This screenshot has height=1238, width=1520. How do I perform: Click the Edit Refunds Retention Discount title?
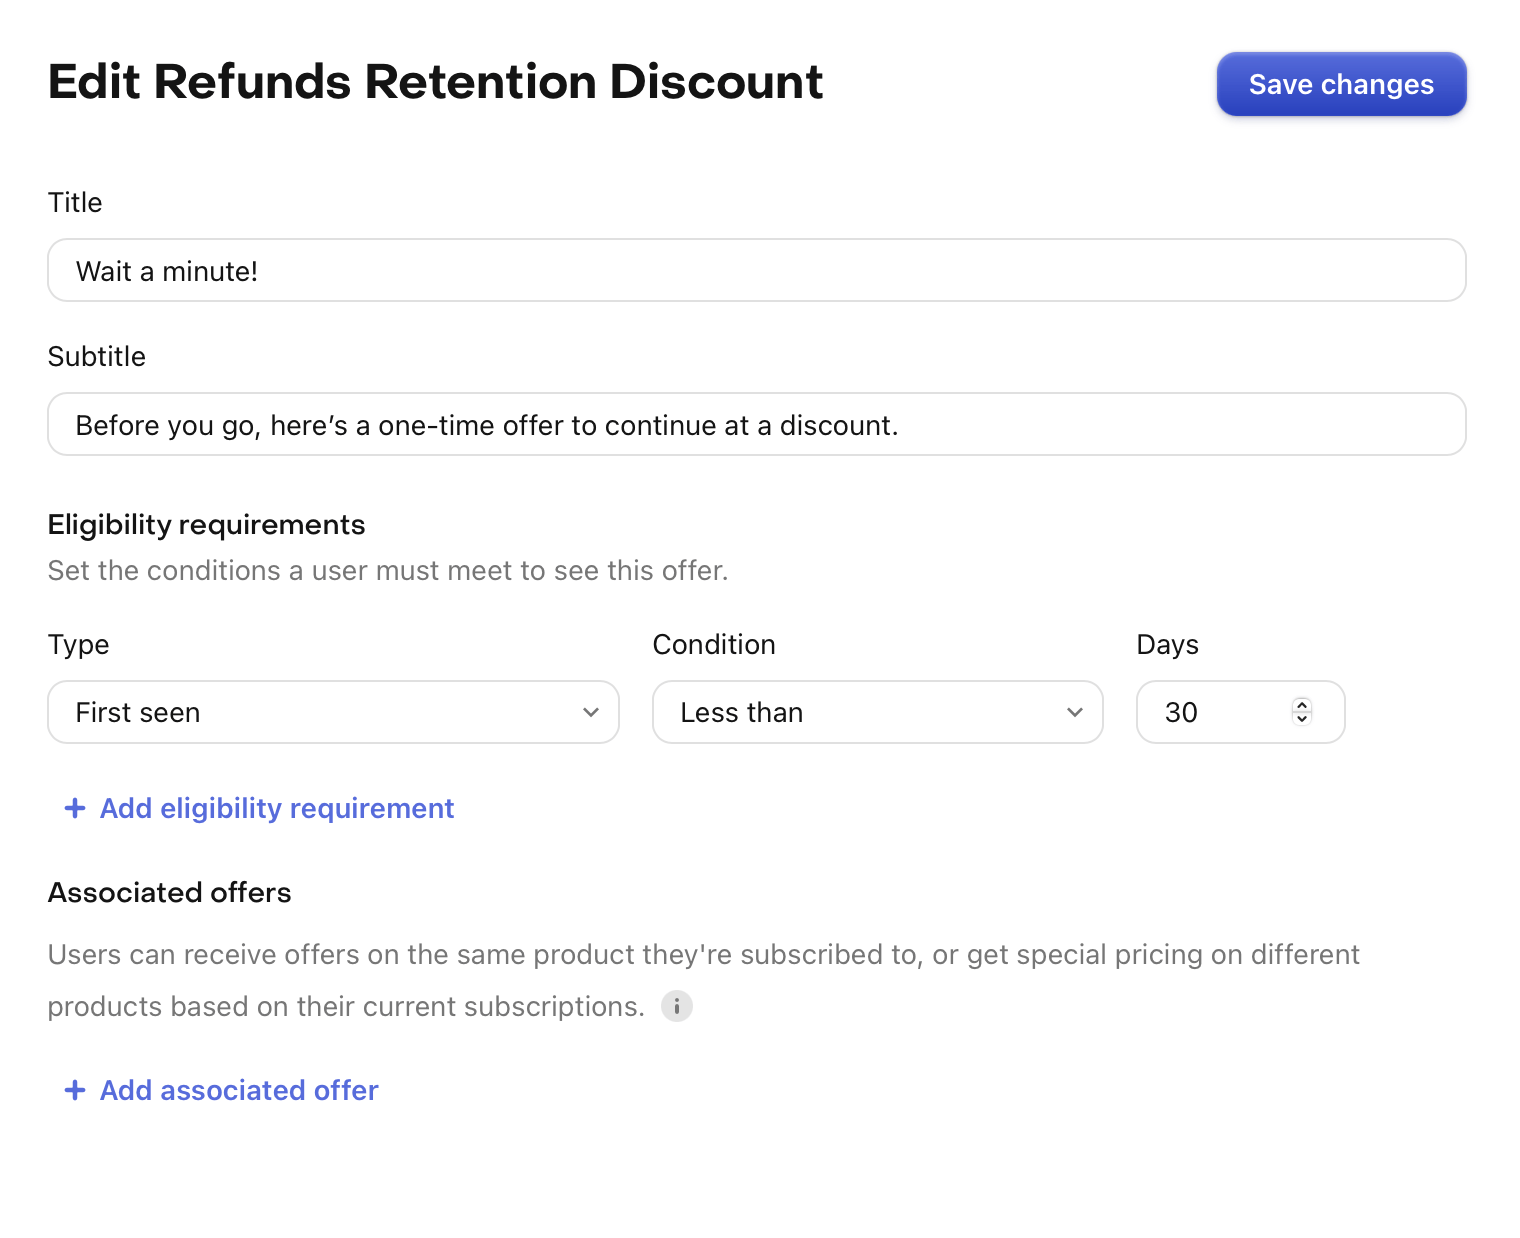pyautogui.click(x=435, y=82)
